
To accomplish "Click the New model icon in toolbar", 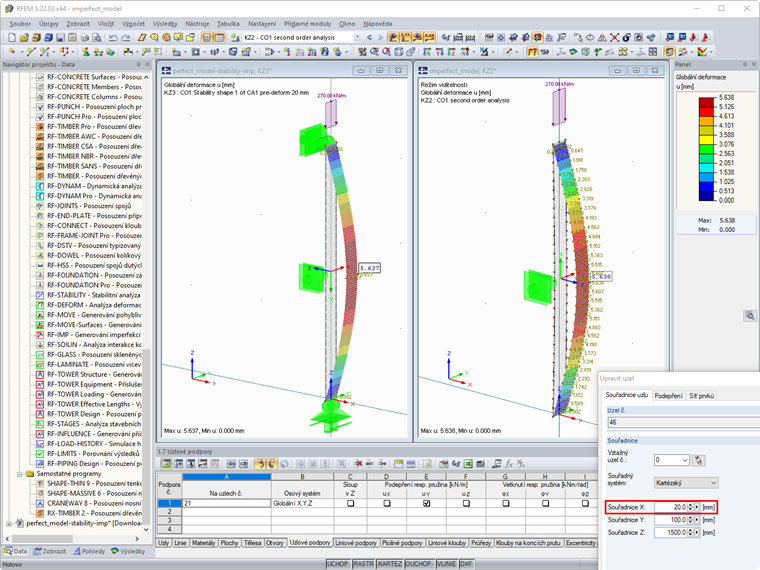I will coord(12,37).
